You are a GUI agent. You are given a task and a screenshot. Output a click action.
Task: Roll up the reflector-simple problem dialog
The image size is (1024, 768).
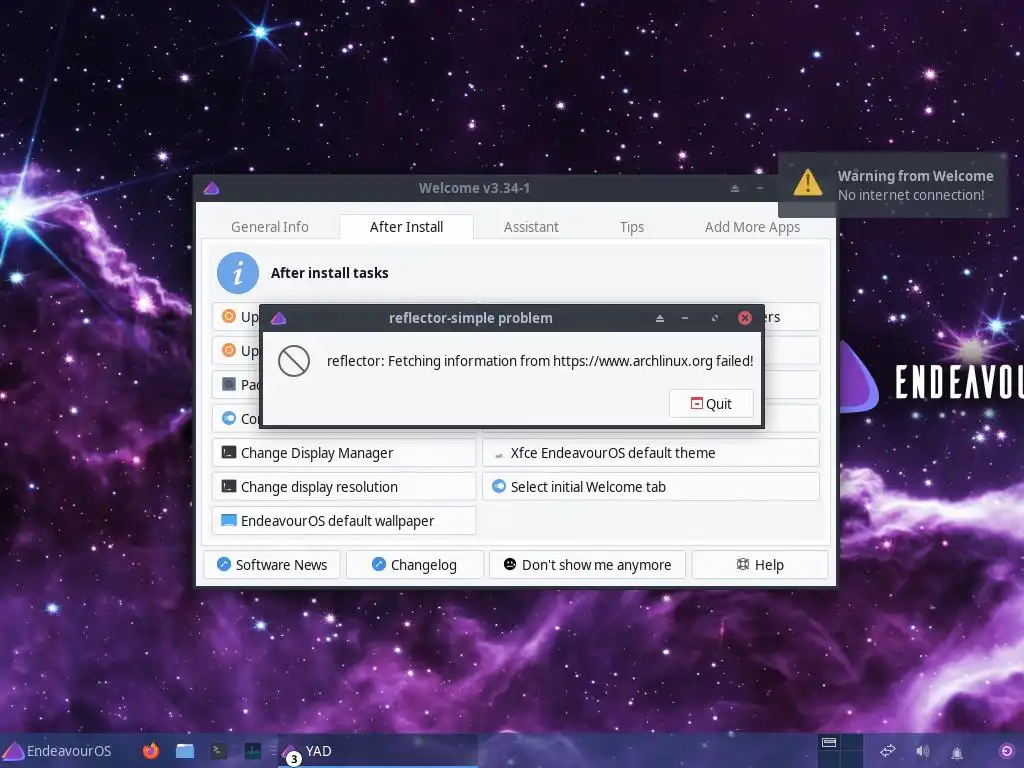(660, 318)
